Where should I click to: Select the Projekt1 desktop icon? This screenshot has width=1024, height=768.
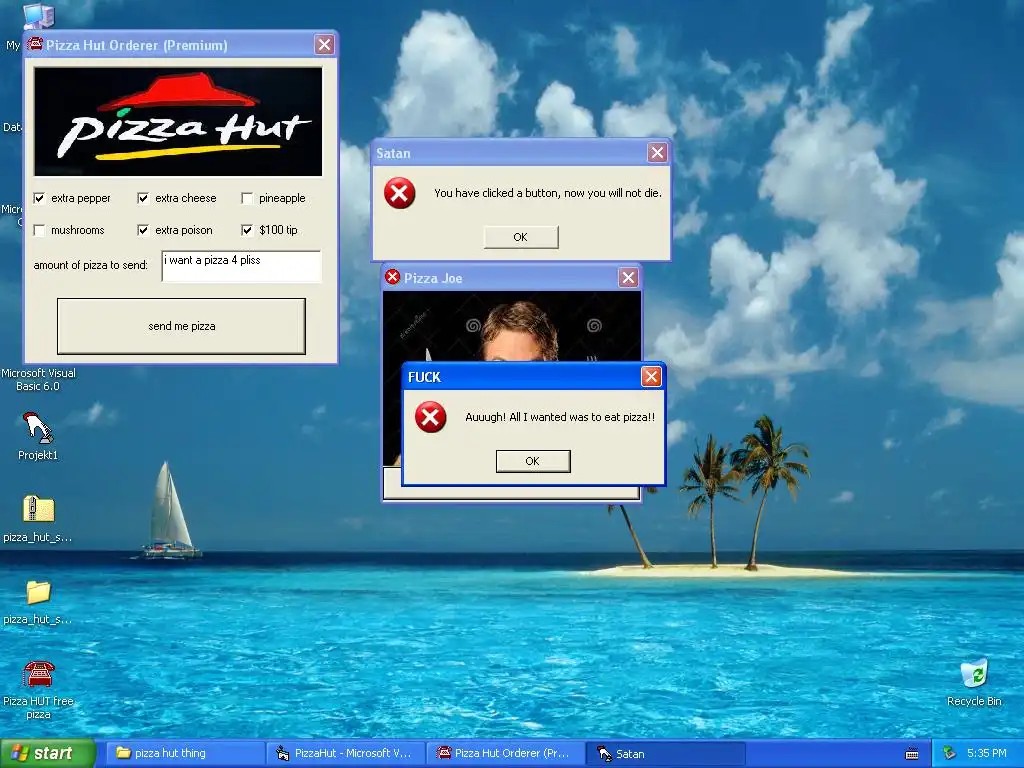tap(38, 436)
